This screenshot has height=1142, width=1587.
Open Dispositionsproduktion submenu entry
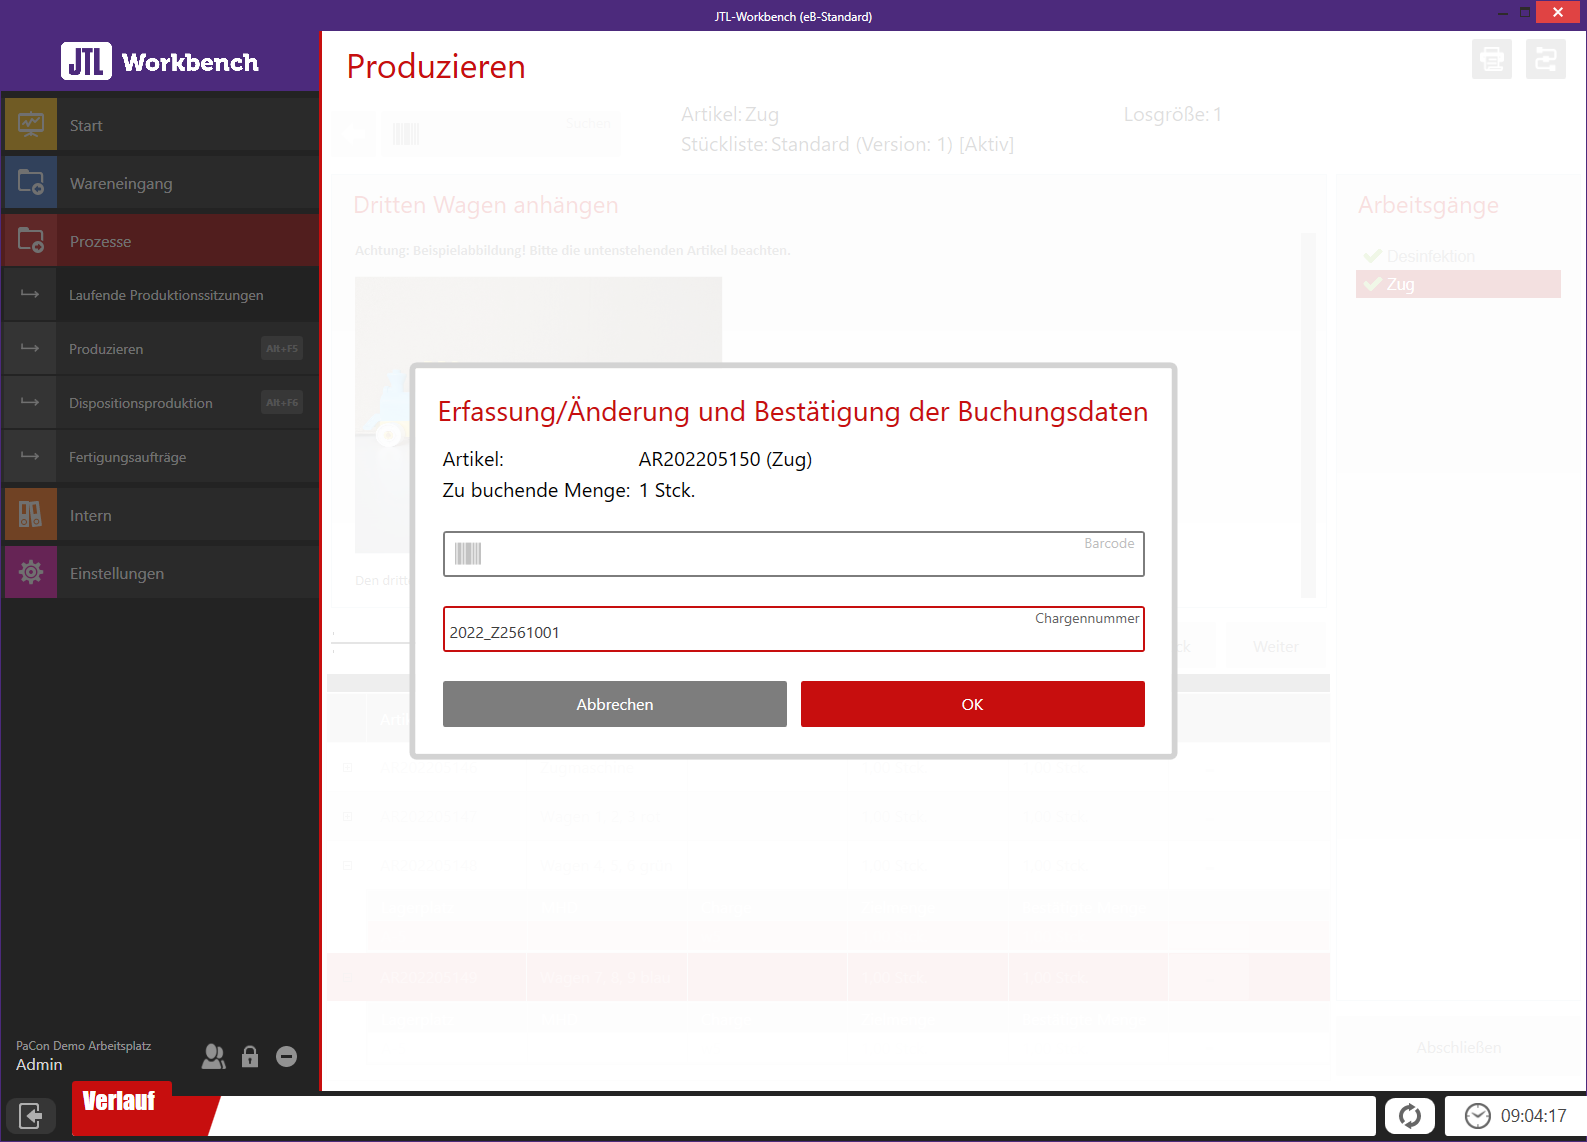[161, 403]
